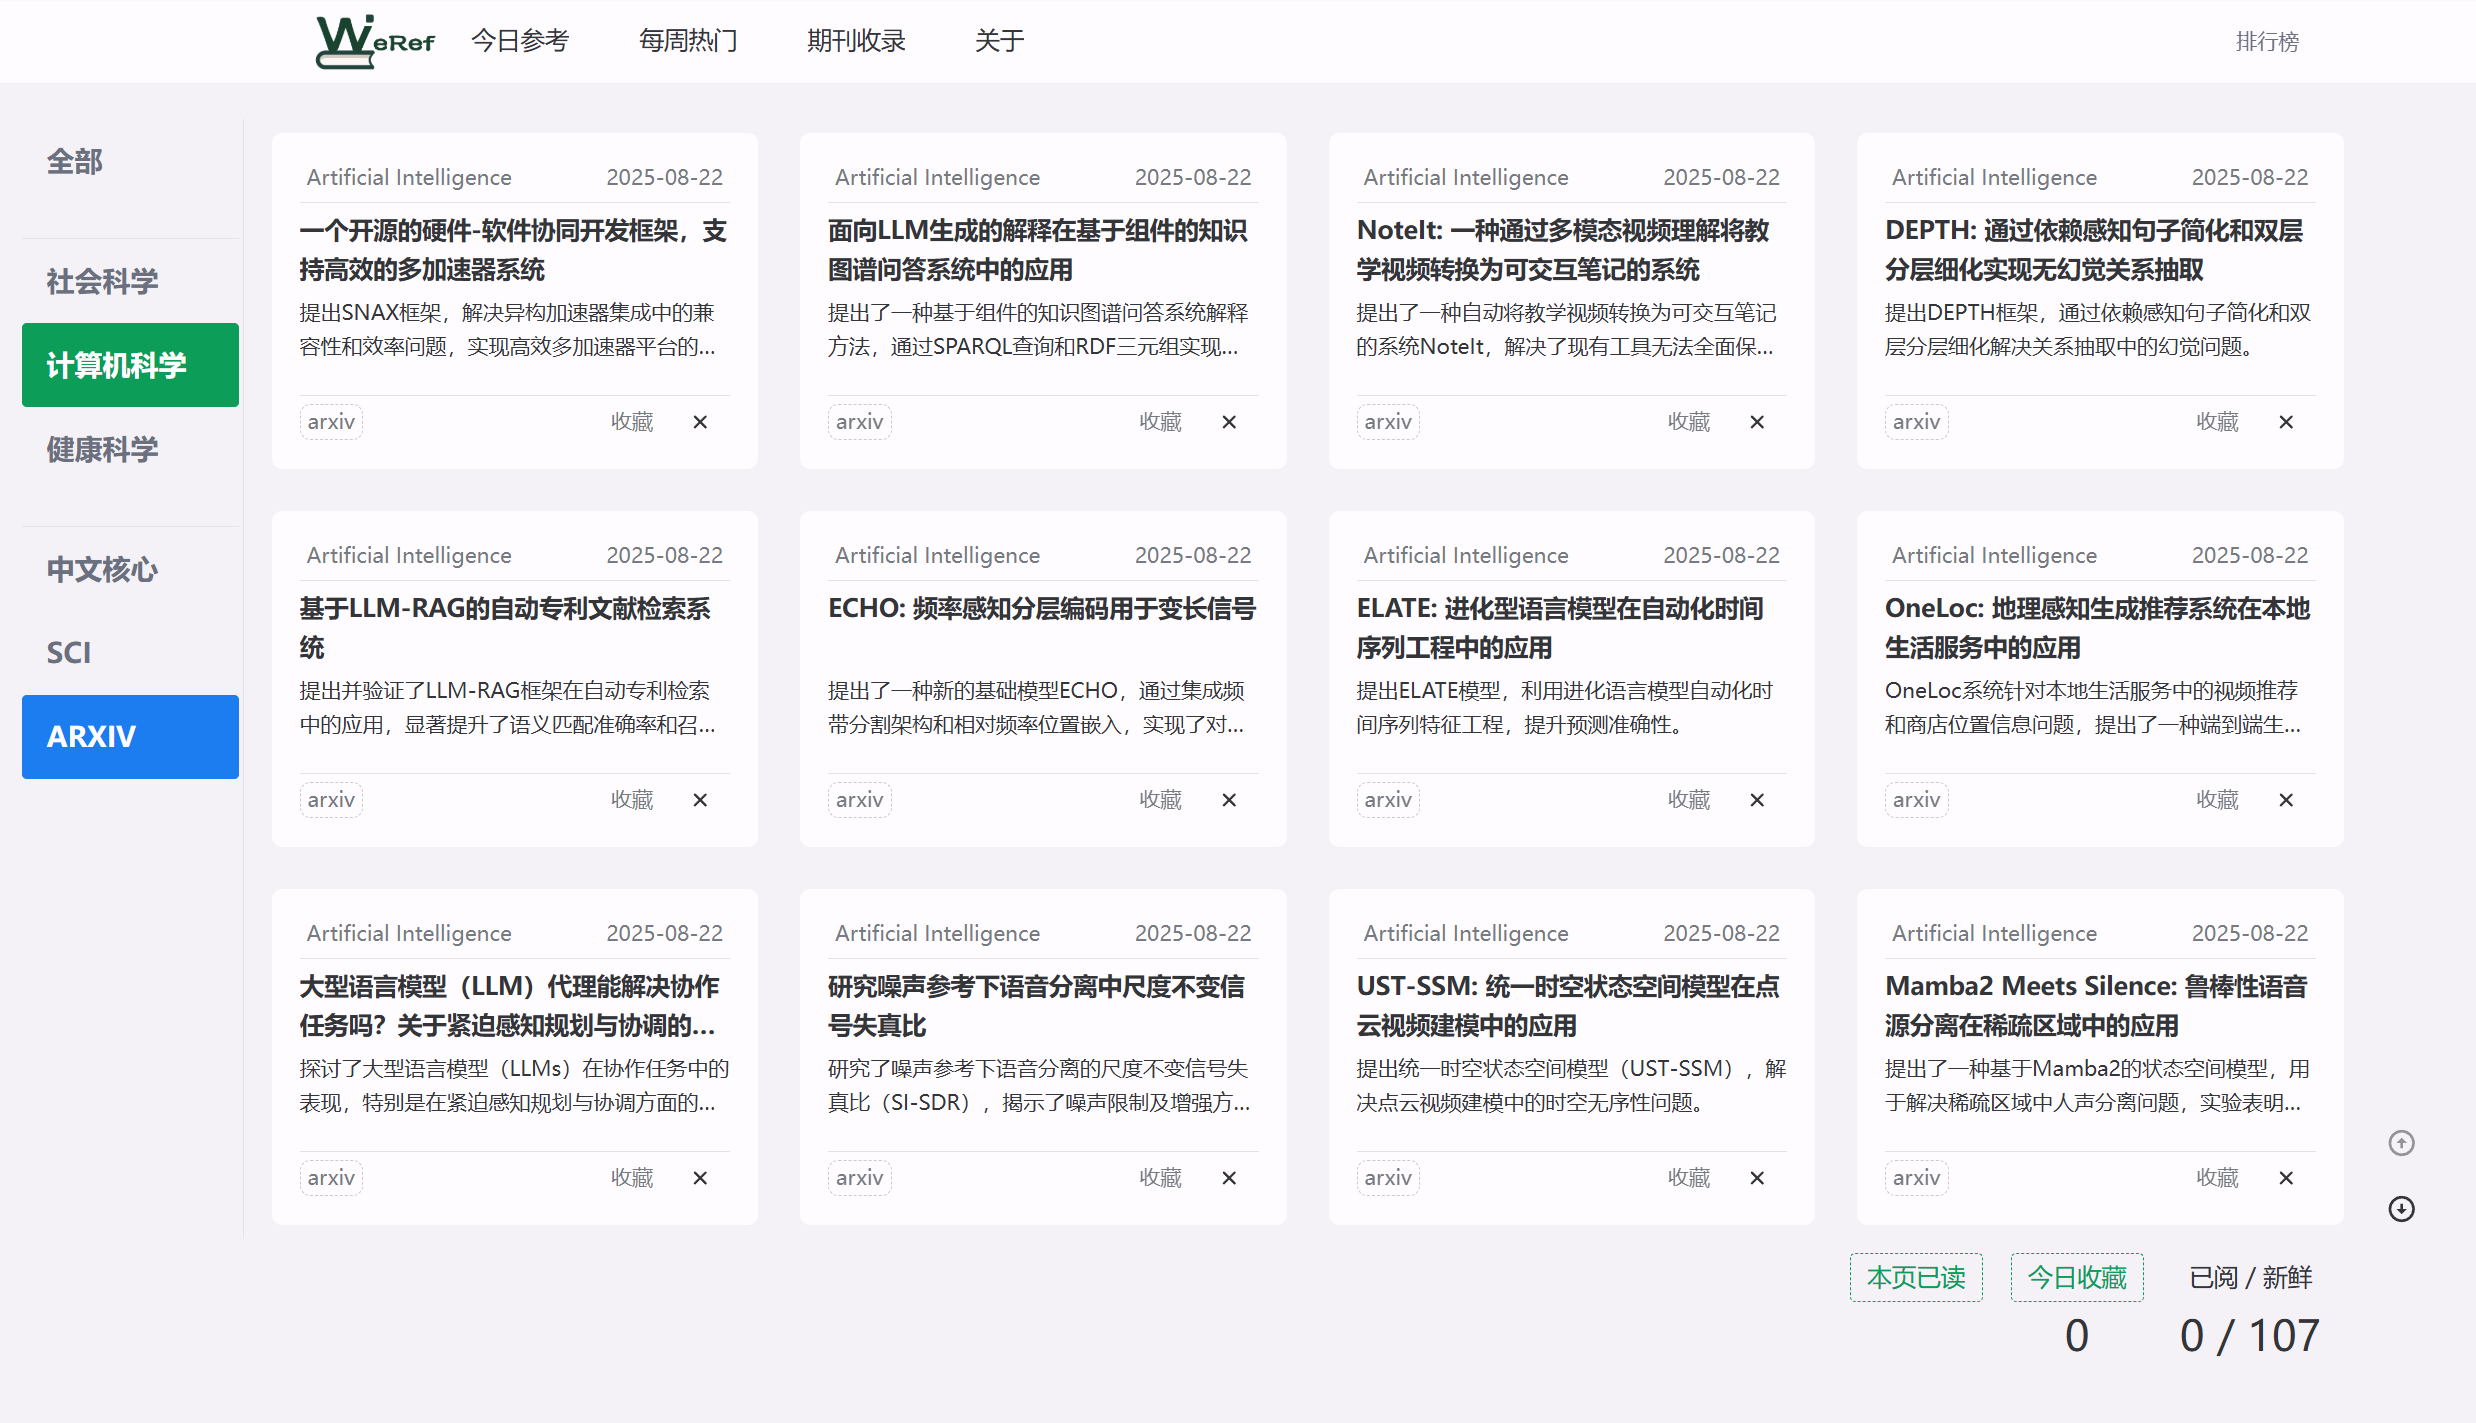The width and height of the screenshot is (2476, 1423).
Task: Toggle 收藏 on LLM-RAG patent paper
Action: click(632, 800)
